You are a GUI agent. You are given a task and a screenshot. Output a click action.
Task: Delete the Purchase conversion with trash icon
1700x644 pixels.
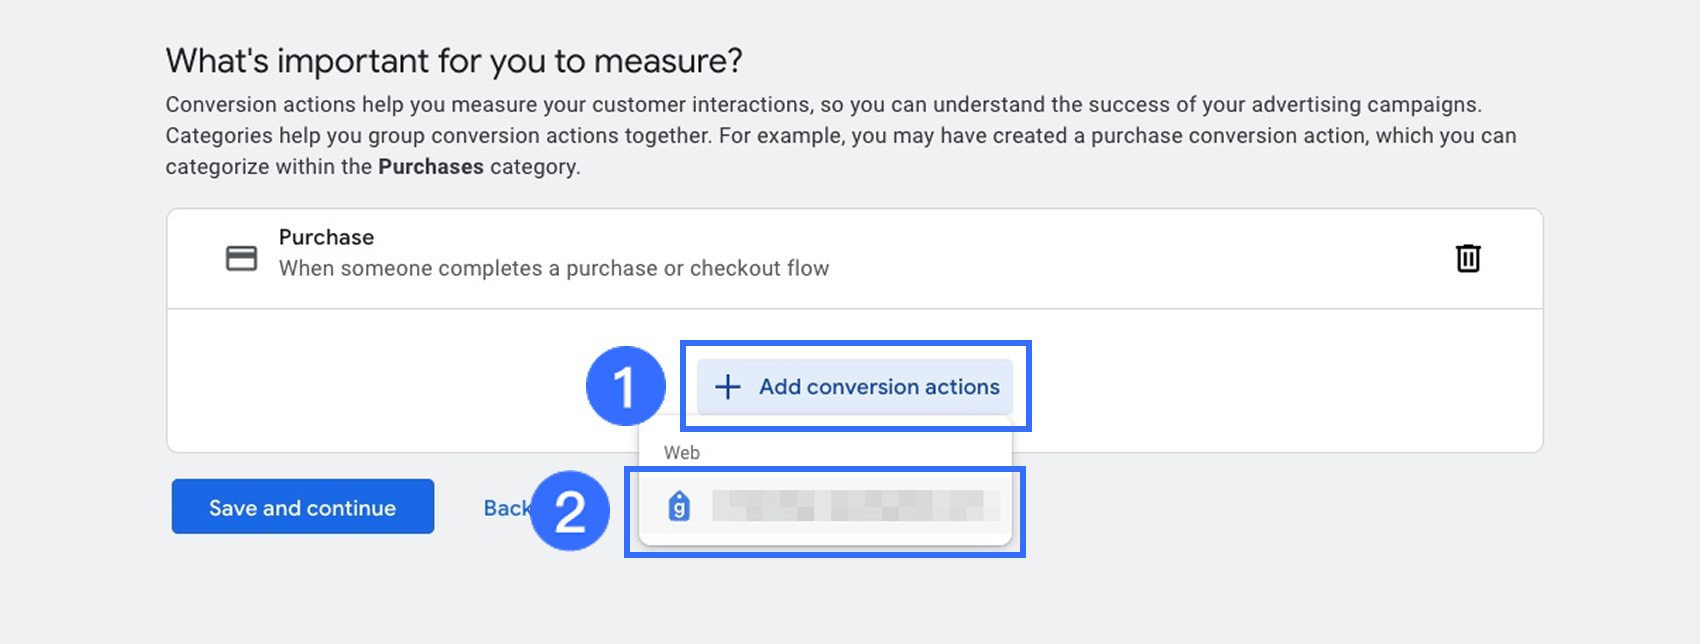coord(1467,258)
